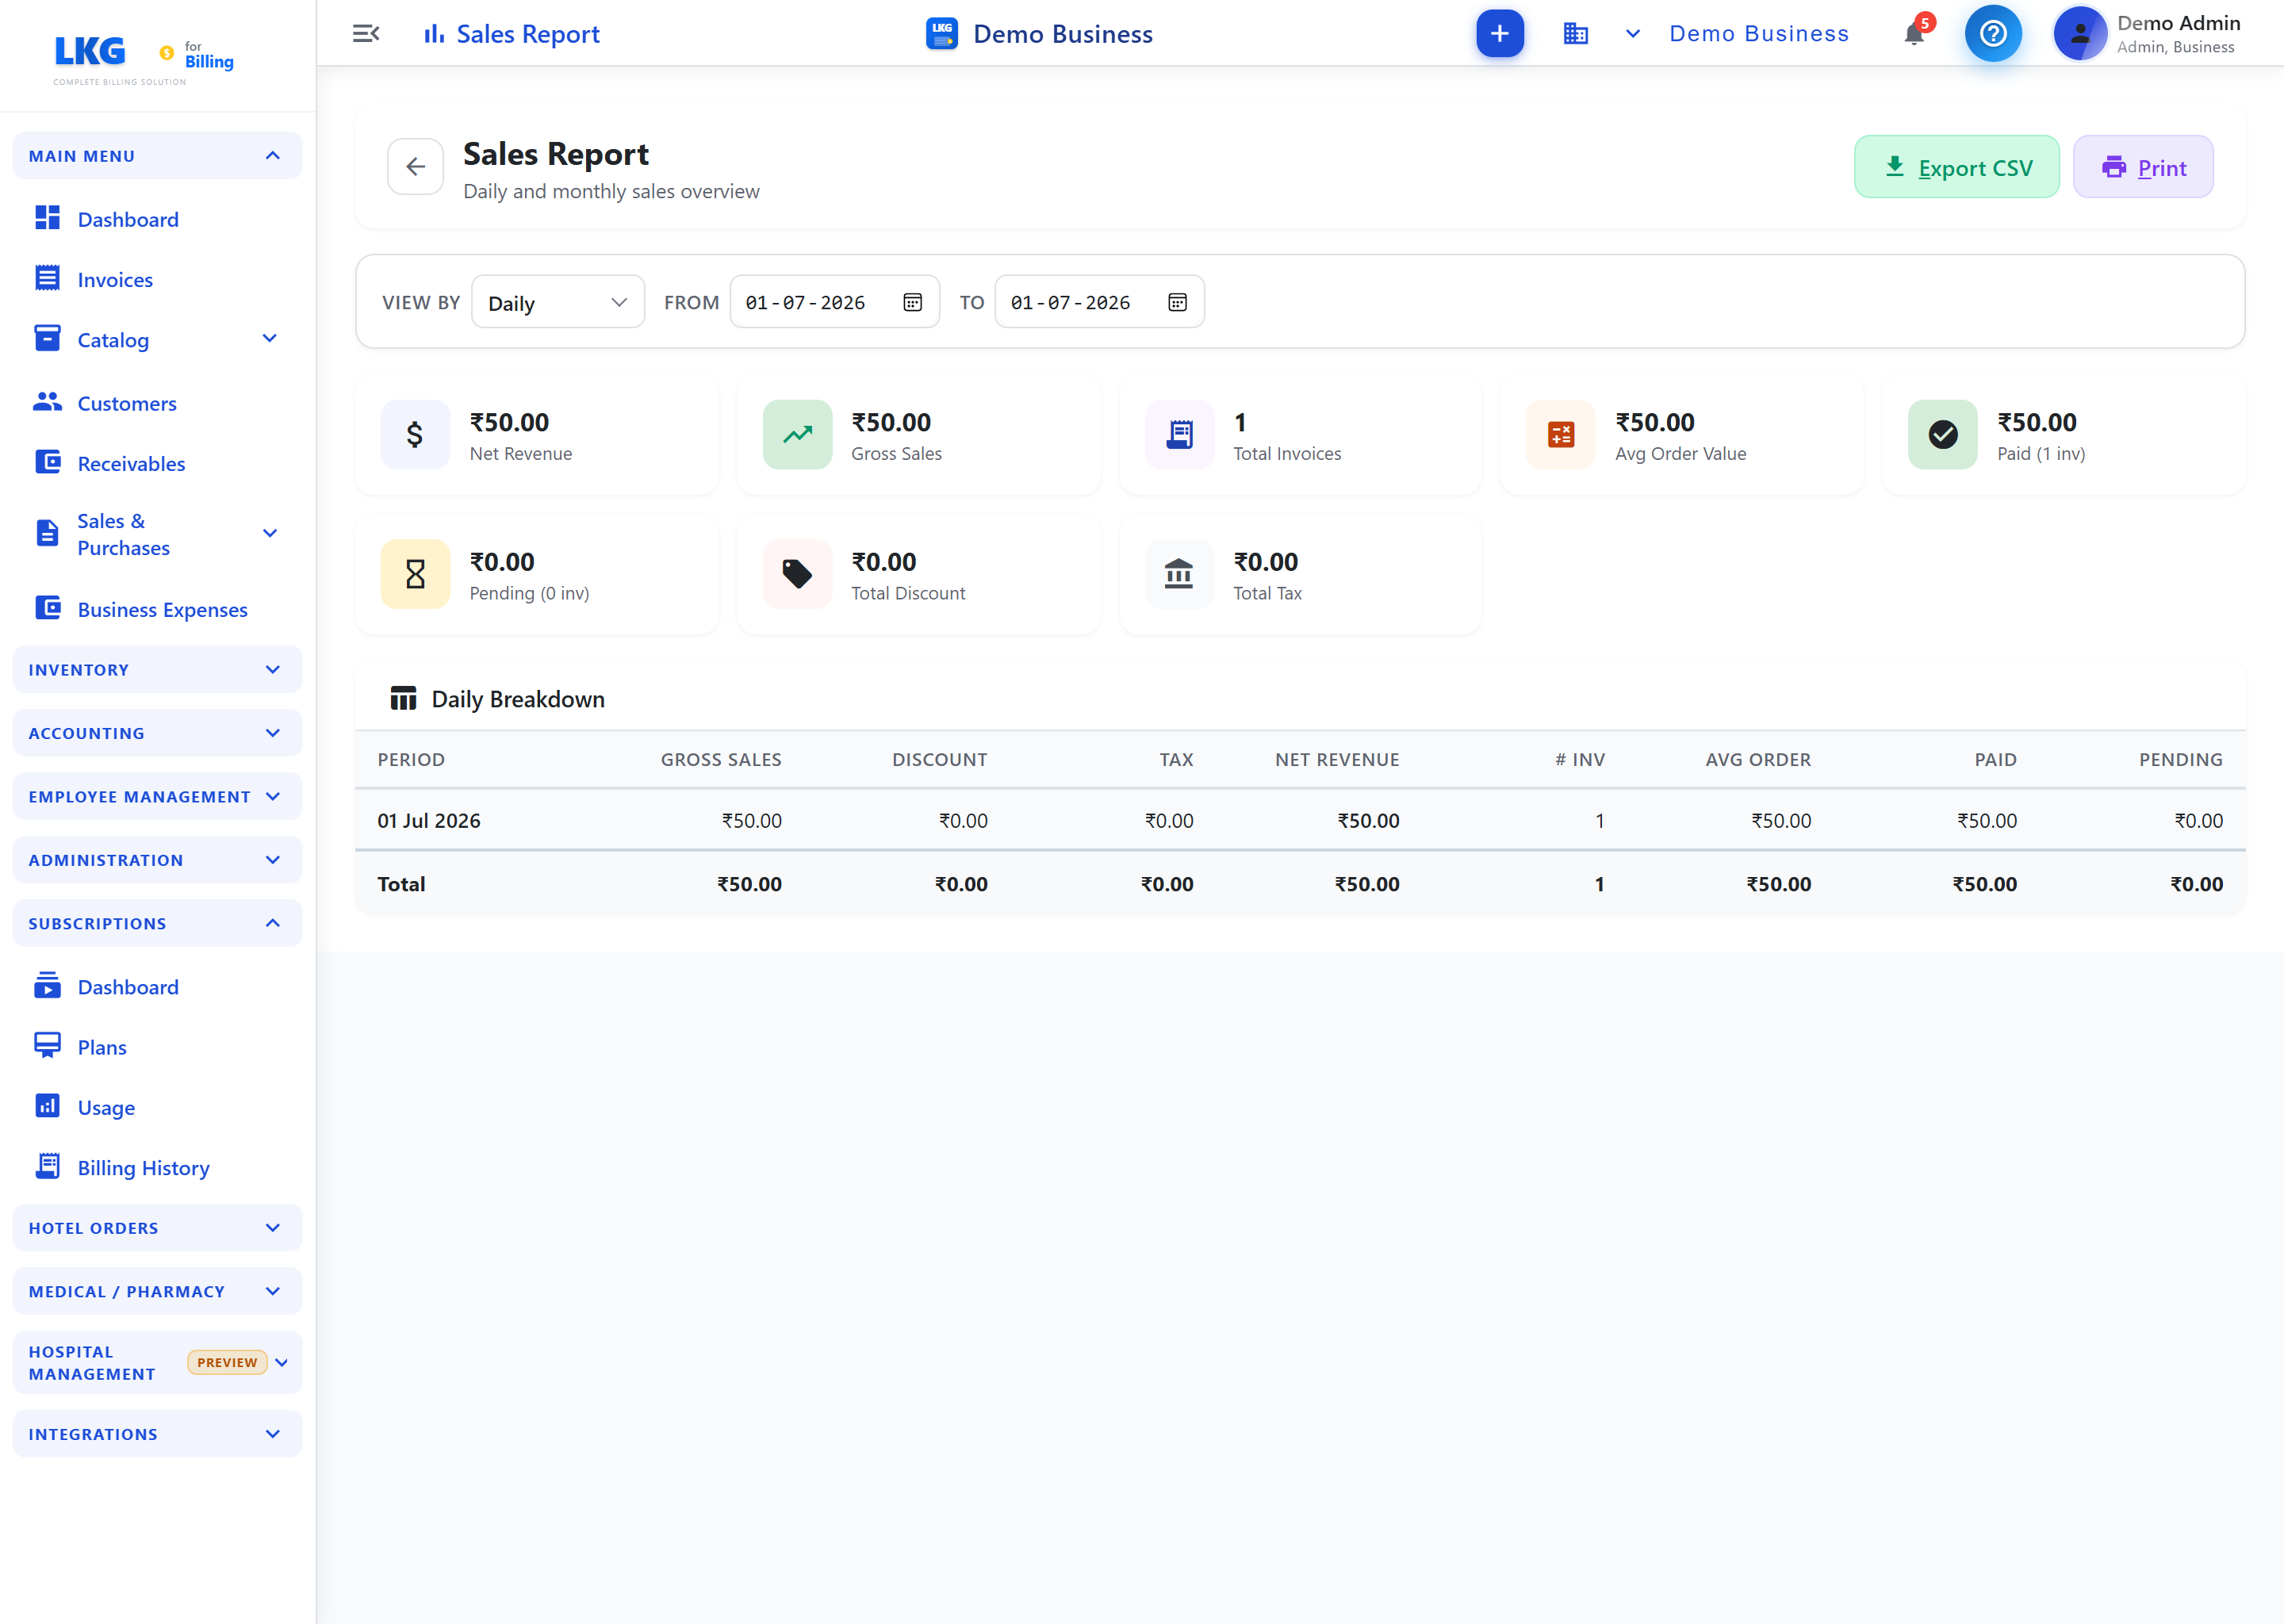Click the AVG ORDER column header

(x=1758, y=760)
